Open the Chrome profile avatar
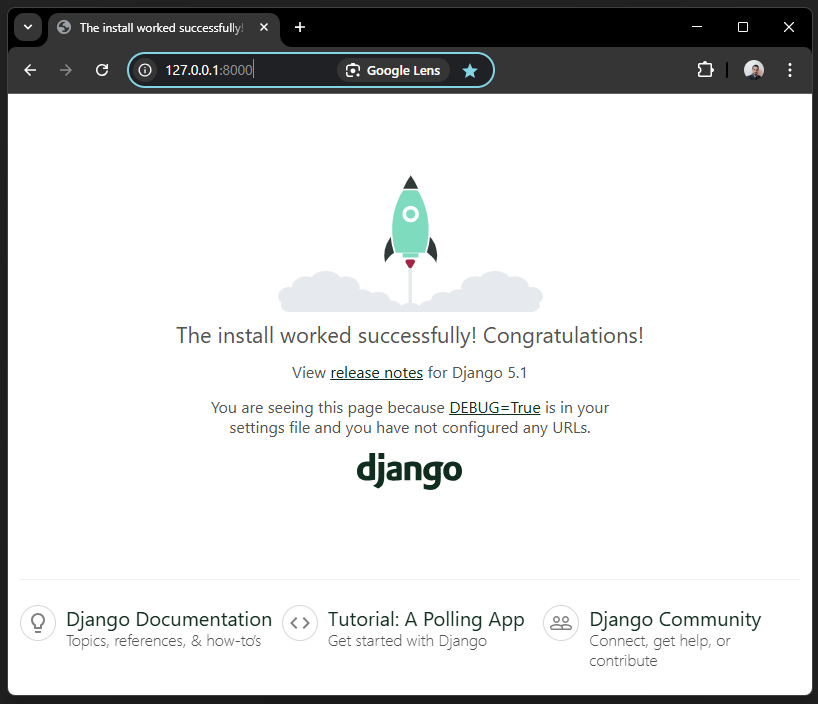 click(754, 70)
